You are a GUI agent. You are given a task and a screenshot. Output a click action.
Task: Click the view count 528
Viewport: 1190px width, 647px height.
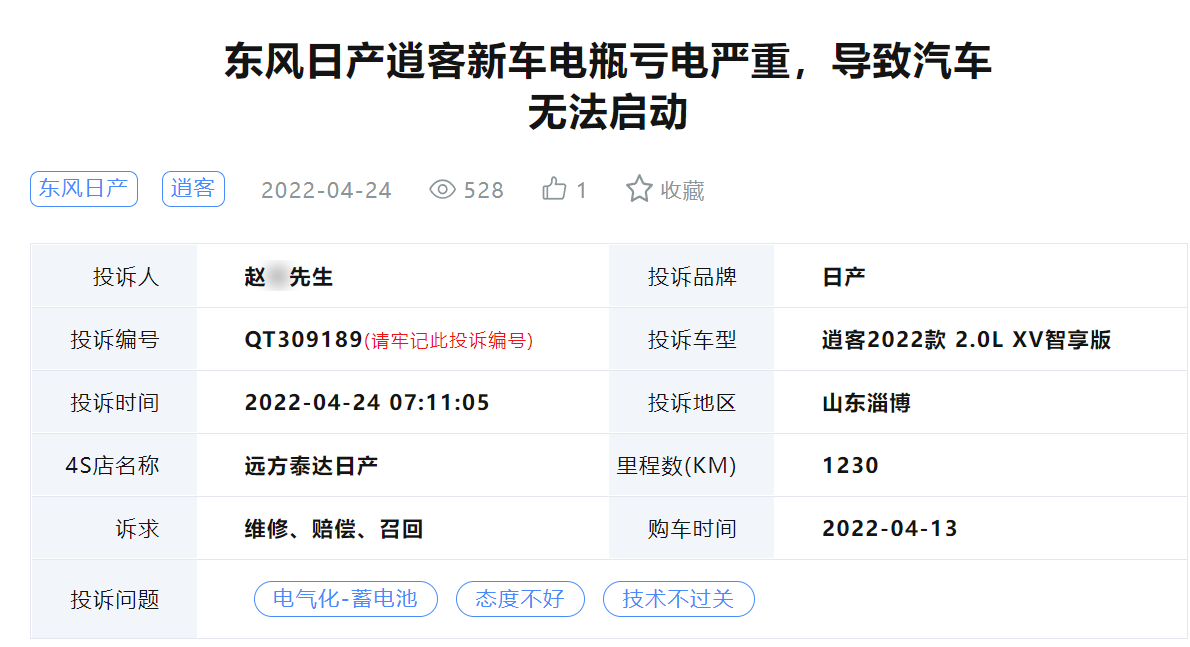[484, 190]
